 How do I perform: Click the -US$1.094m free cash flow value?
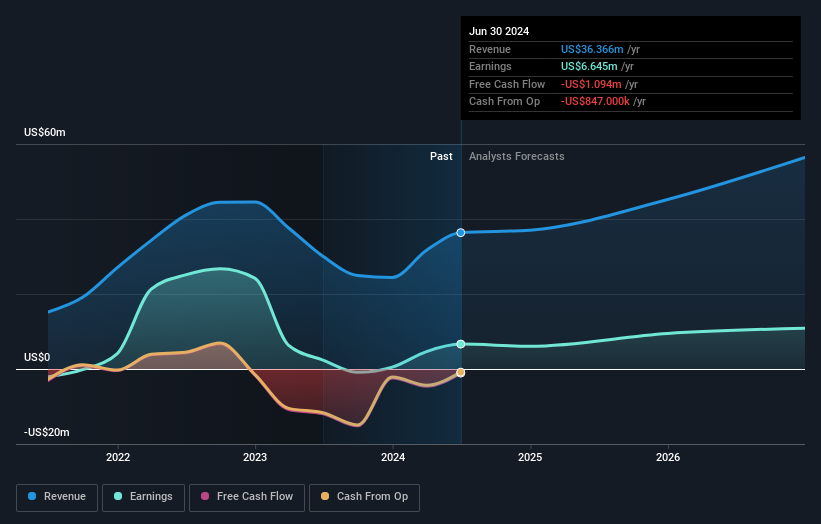[x=591, y=84]
